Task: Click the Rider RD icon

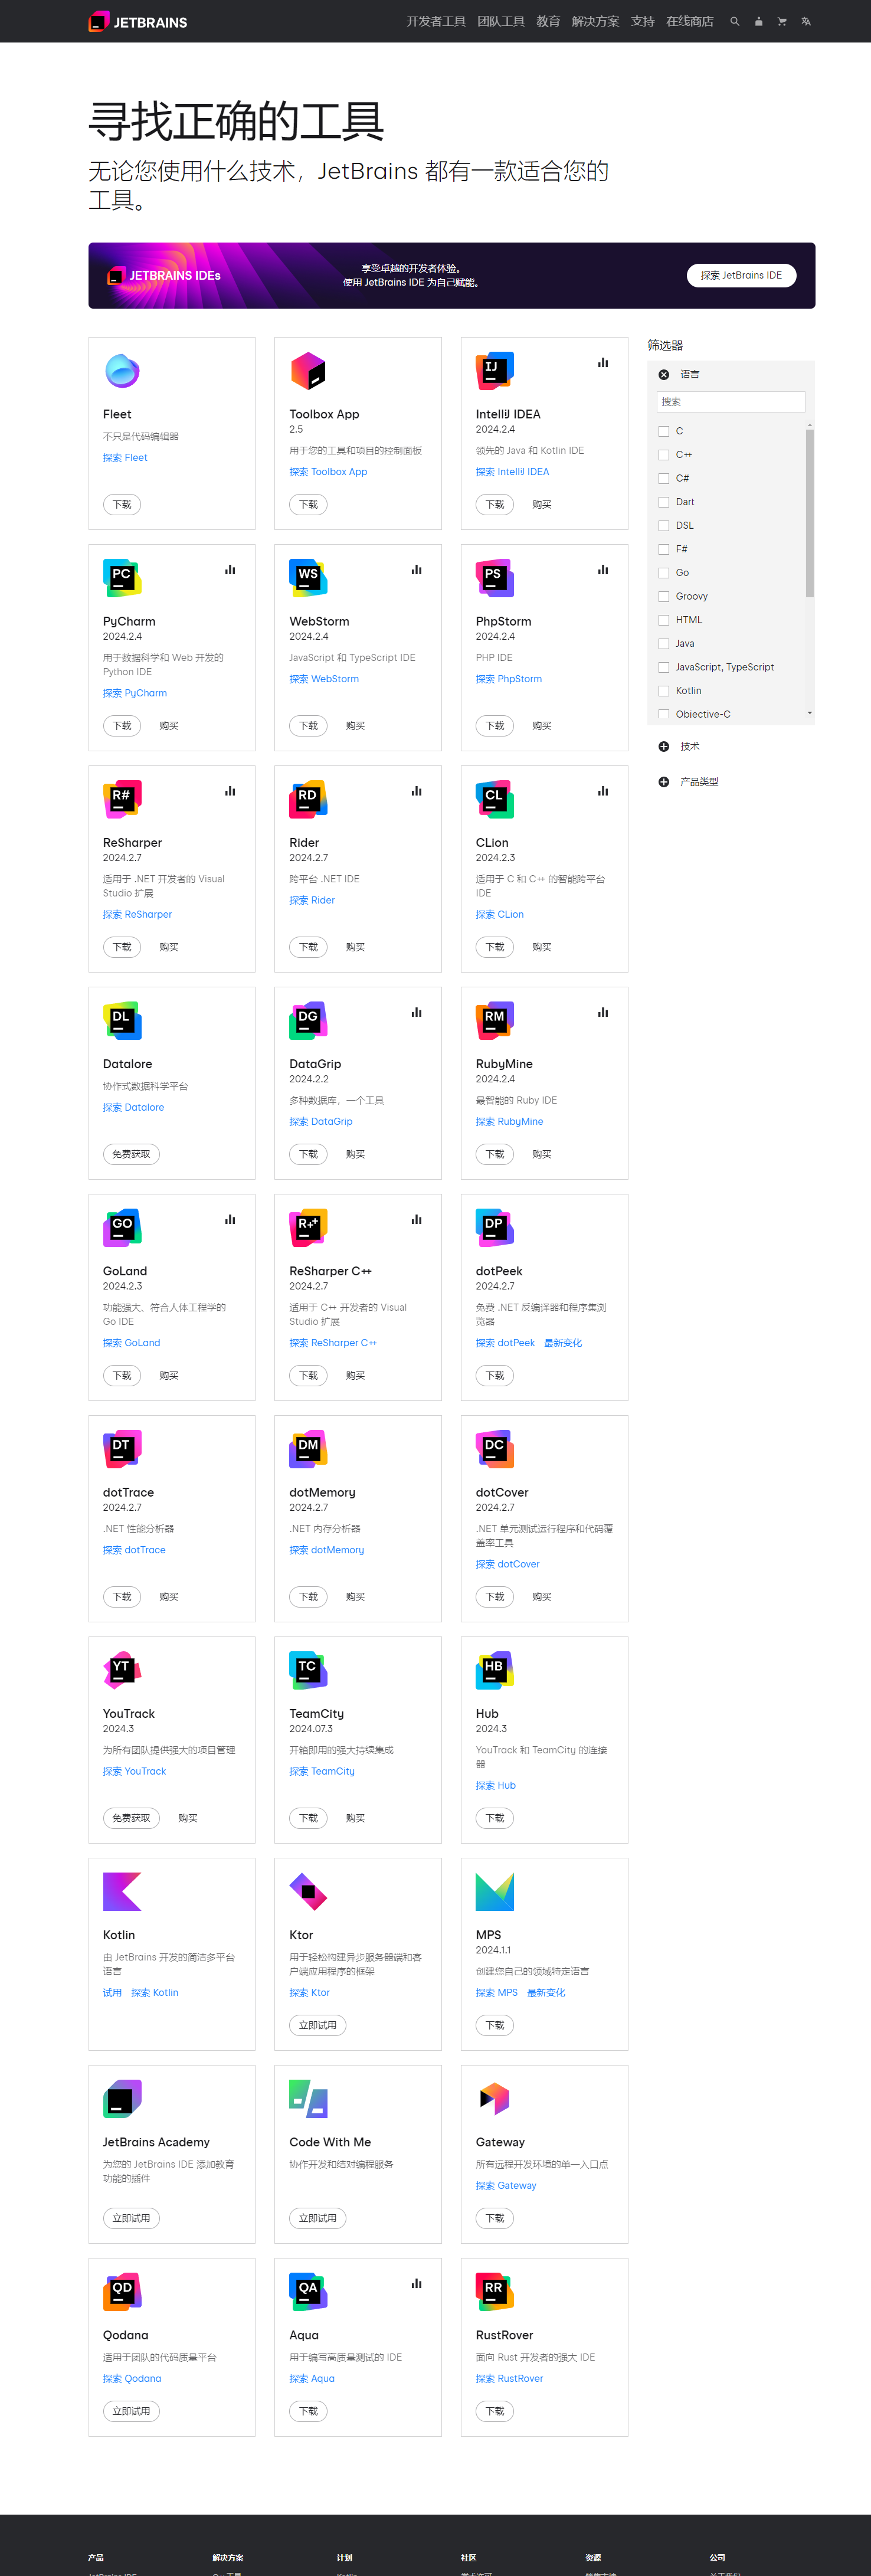Action: [x=308, y=799]
